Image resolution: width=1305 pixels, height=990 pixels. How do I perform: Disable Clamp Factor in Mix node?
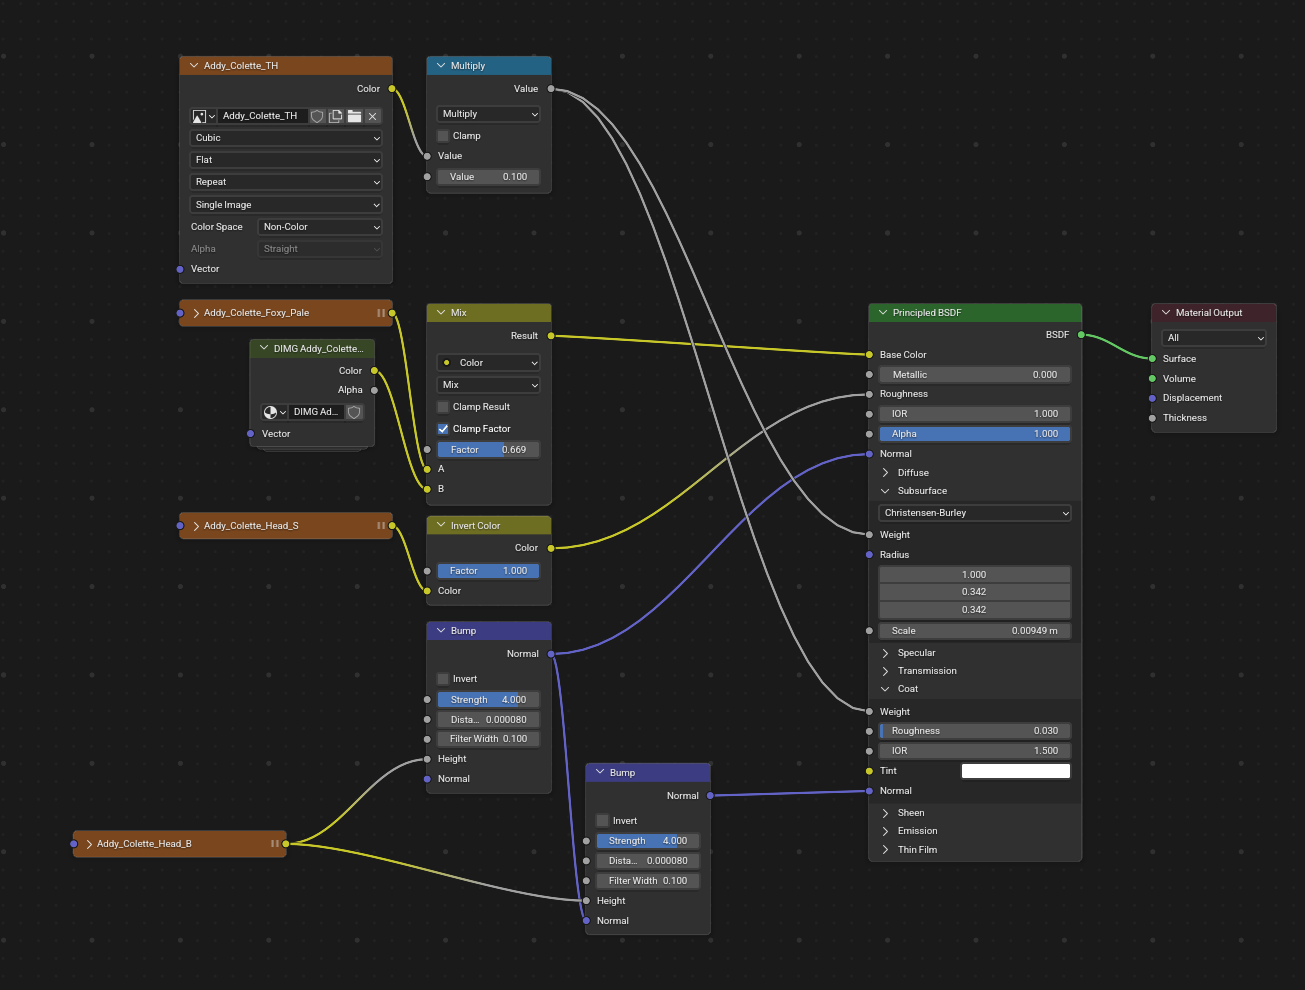coord(444,429)
